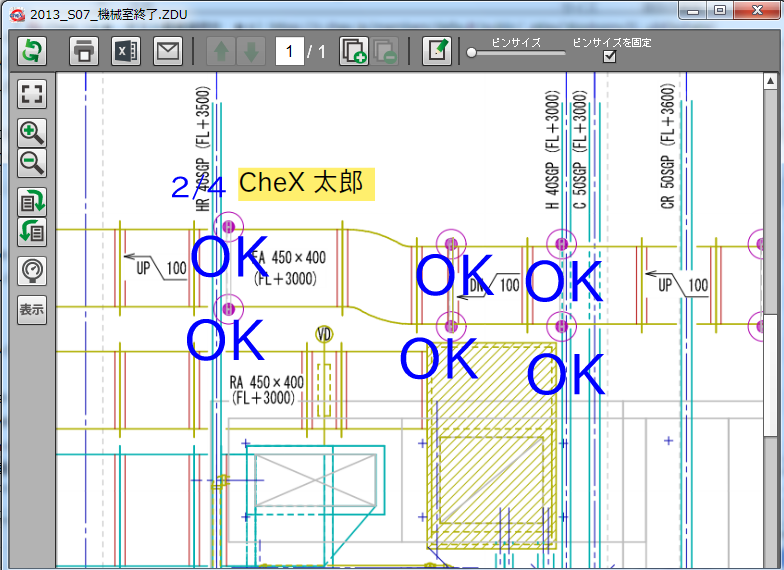Viewport: 784px width, 570px height.
Task: Select the yellow CheX 太郎 label
Action: point(305,184)
